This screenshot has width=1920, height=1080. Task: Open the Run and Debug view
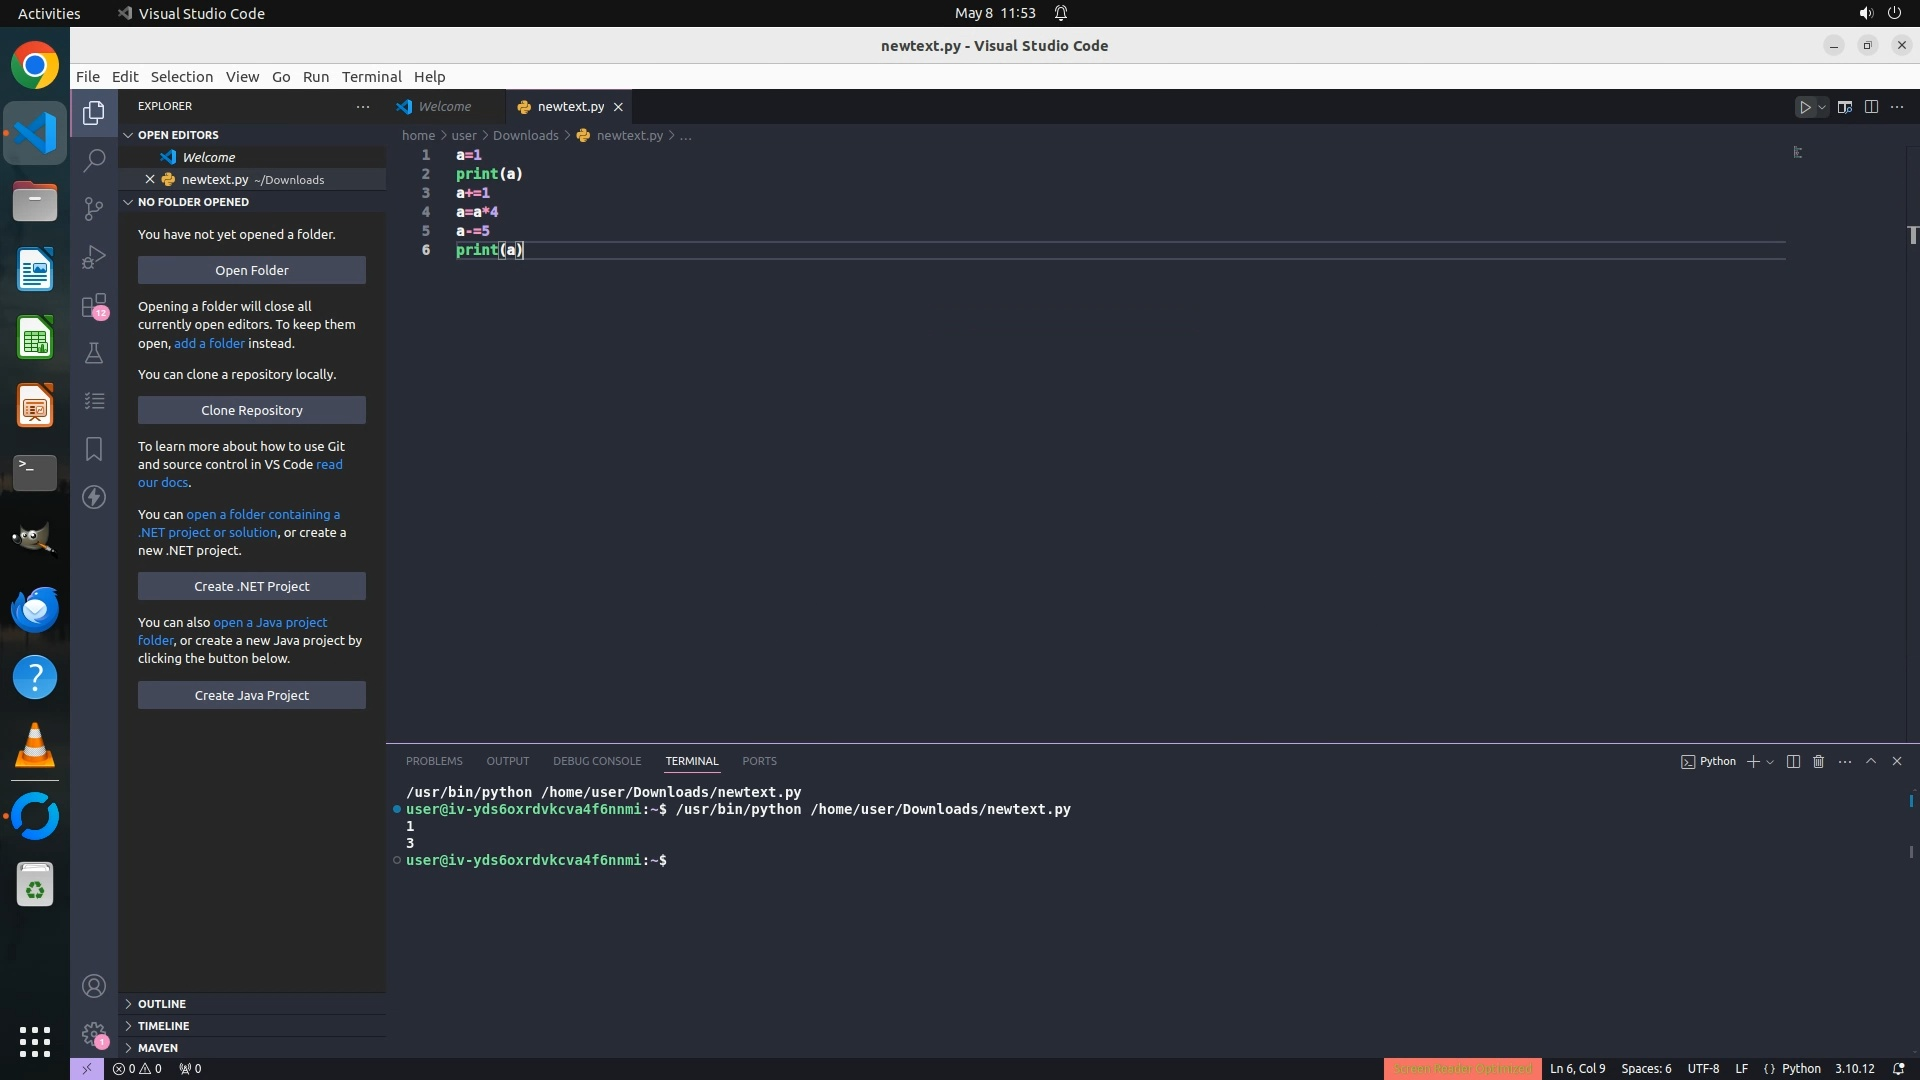pos(94,257)
